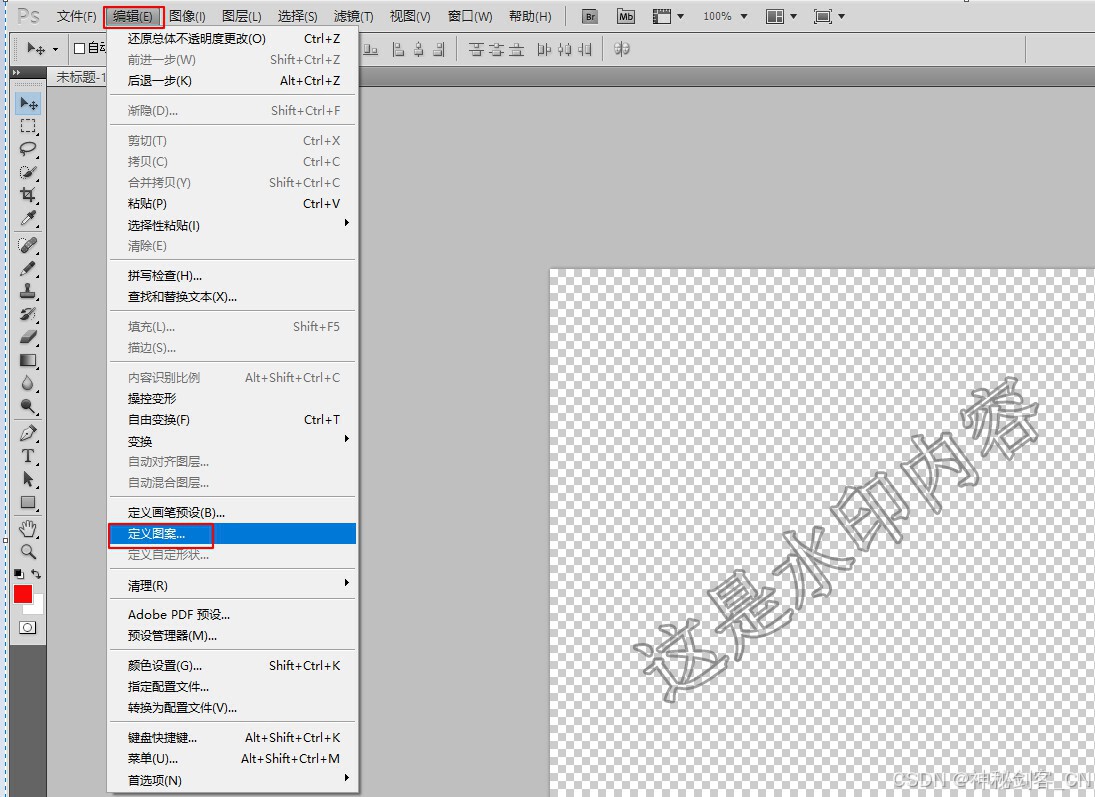Select the Rectangular Marquee tool
Image resolution: width=1095 pixels, height=797 pixels.
28,126
